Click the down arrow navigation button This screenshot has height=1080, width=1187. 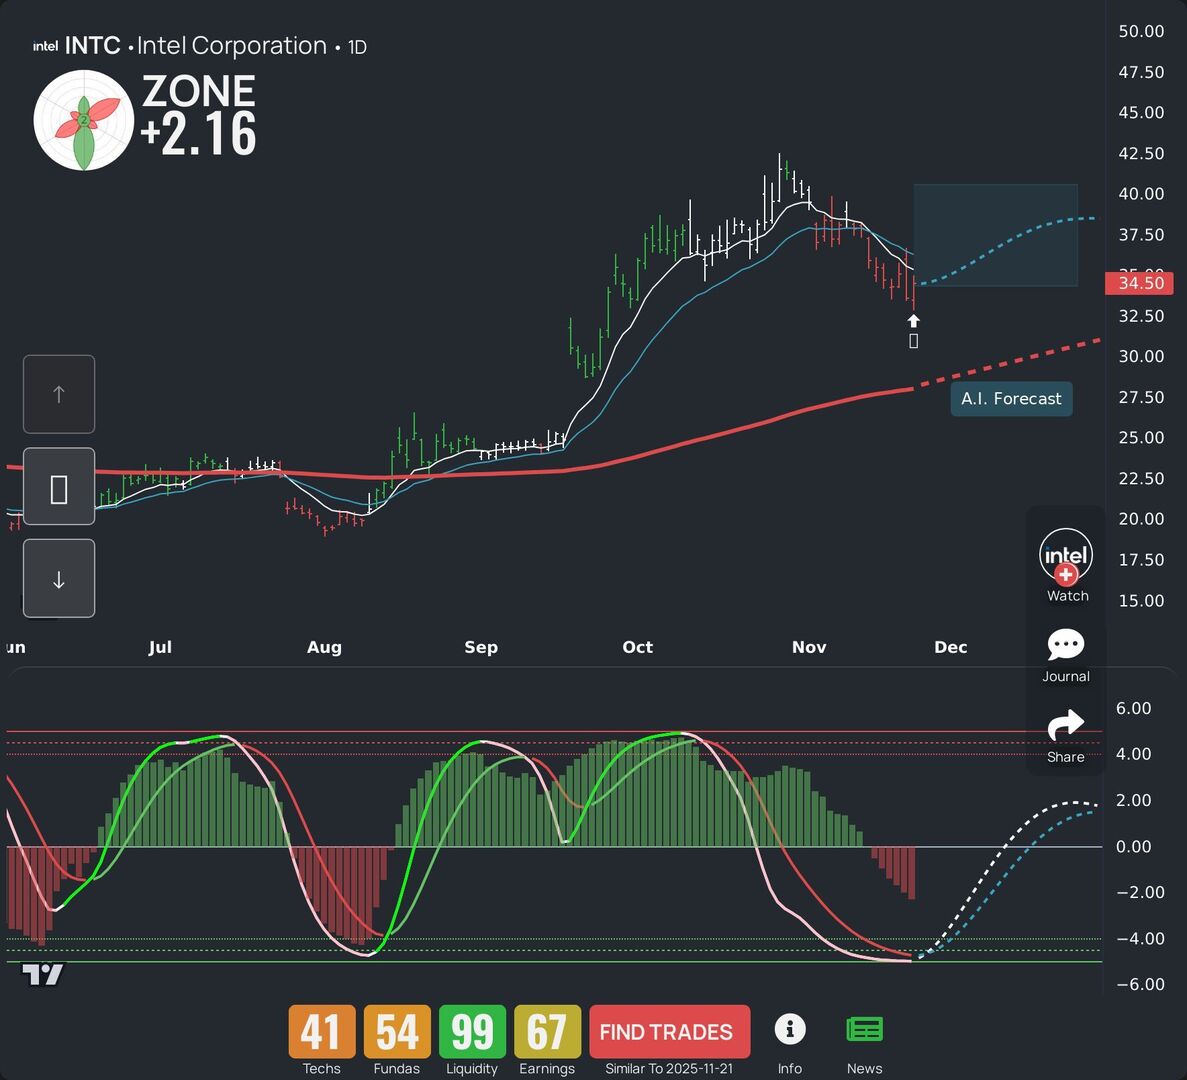(x=58, y=578)
